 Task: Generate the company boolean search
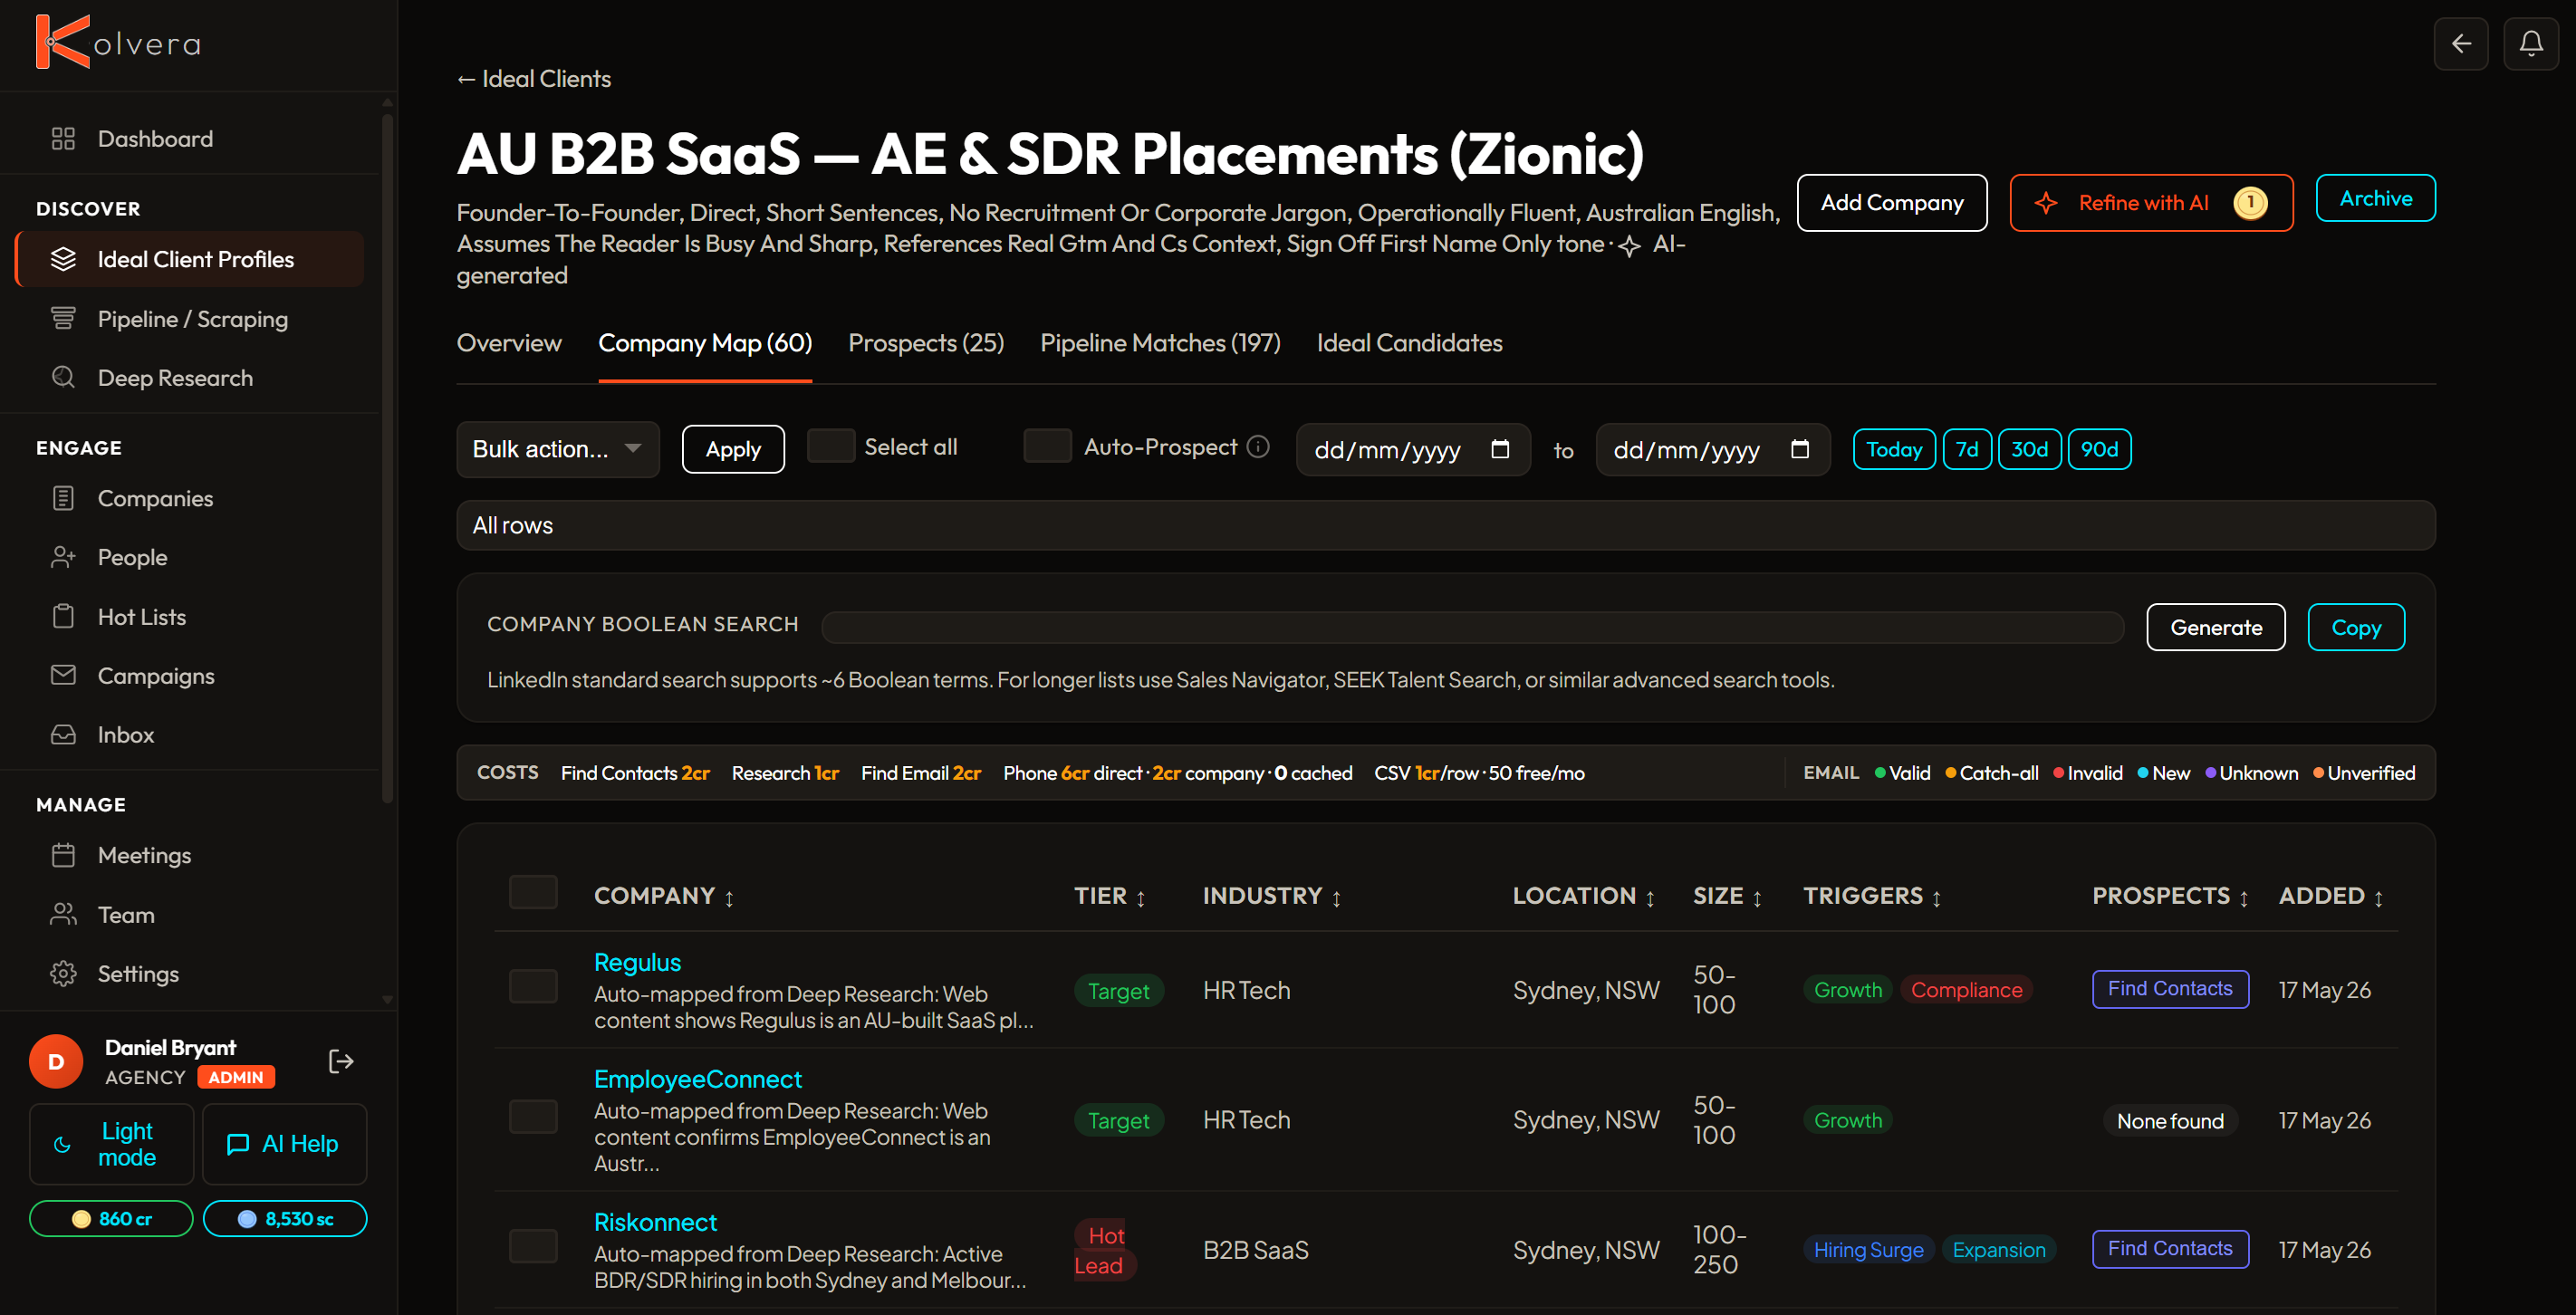[x=2216, y=627]
